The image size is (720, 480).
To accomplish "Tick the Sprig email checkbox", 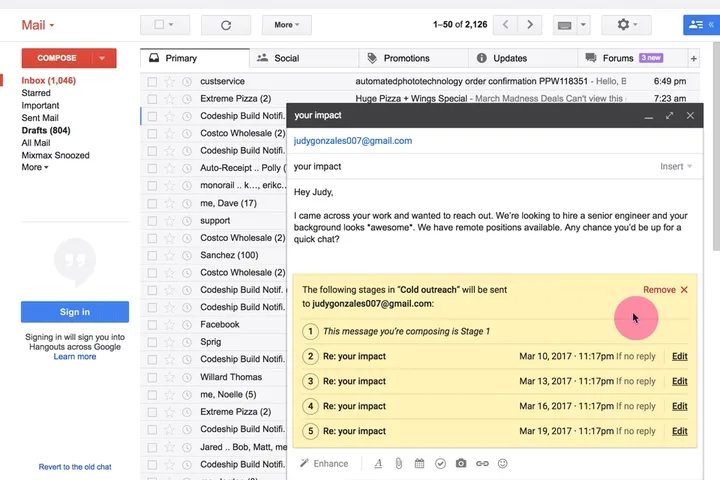I will [152, 342].
